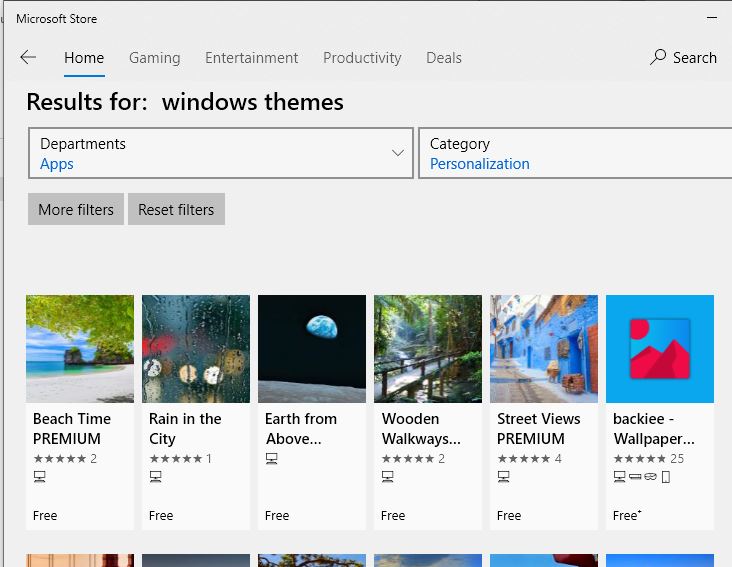The height and width of the screenshot is (567, 732).
Task: Select the Deals tab
Action: point(444,58)
